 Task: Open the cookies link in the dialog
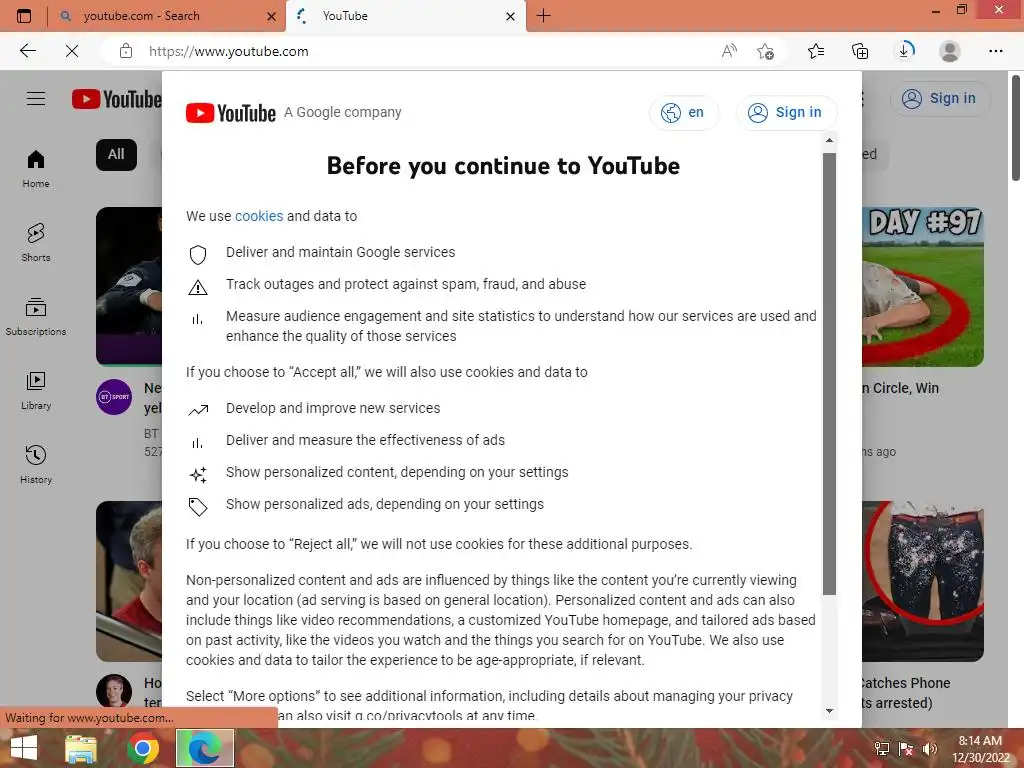pyautogui.click(x=259, y=216)
